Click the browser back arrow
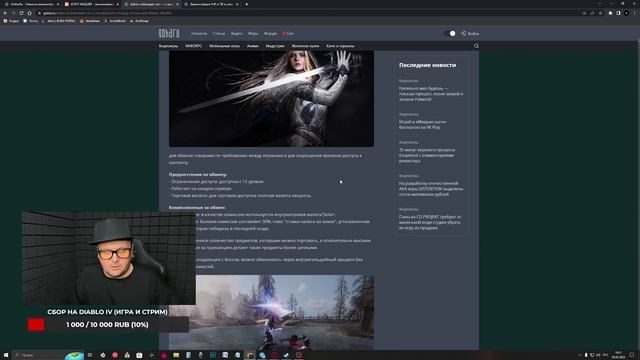The image size is (640, 360). [5, 13]
